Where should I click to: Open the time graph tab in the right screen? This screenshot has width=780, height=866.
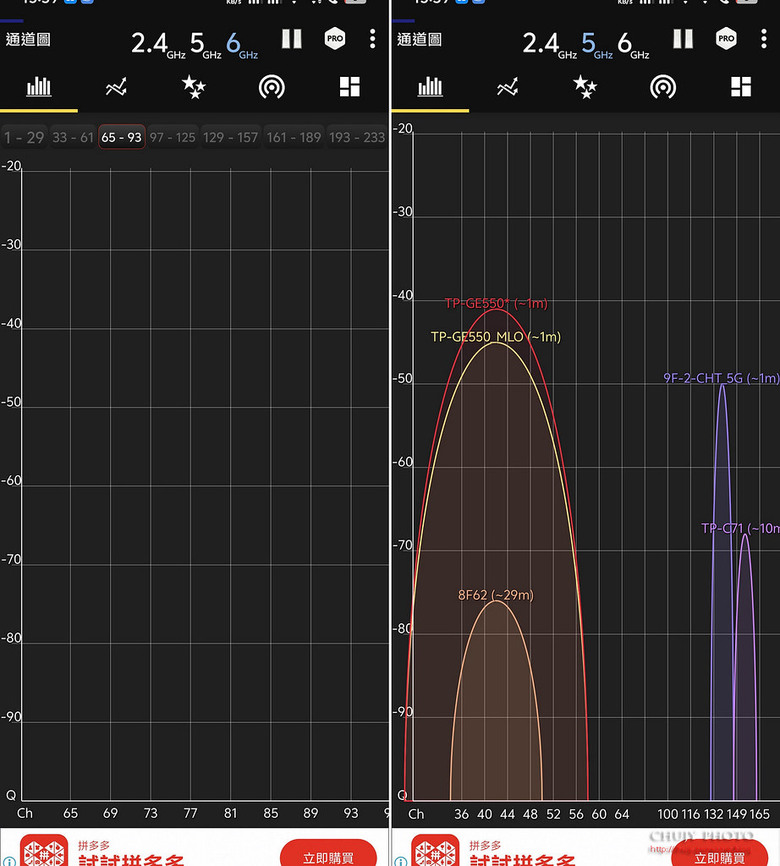tap(508, 87)
